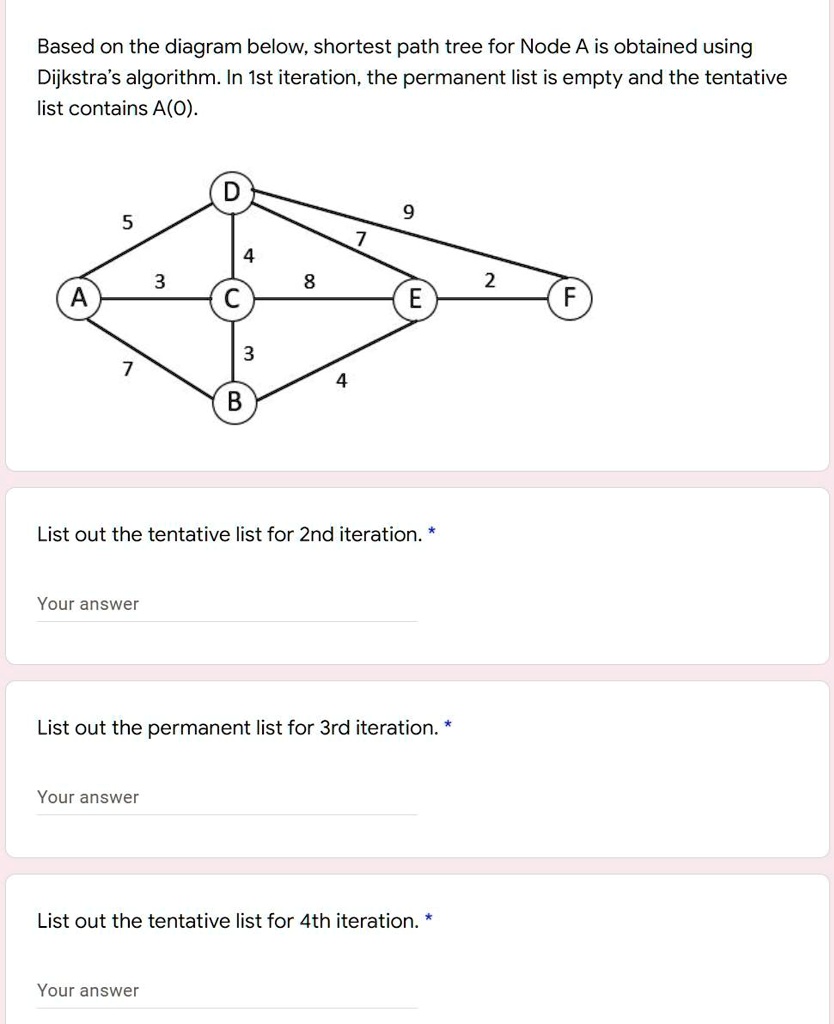This screenshot has height=1024, width=834.
Task: Click node F on the far right
Action: point(569,296)
